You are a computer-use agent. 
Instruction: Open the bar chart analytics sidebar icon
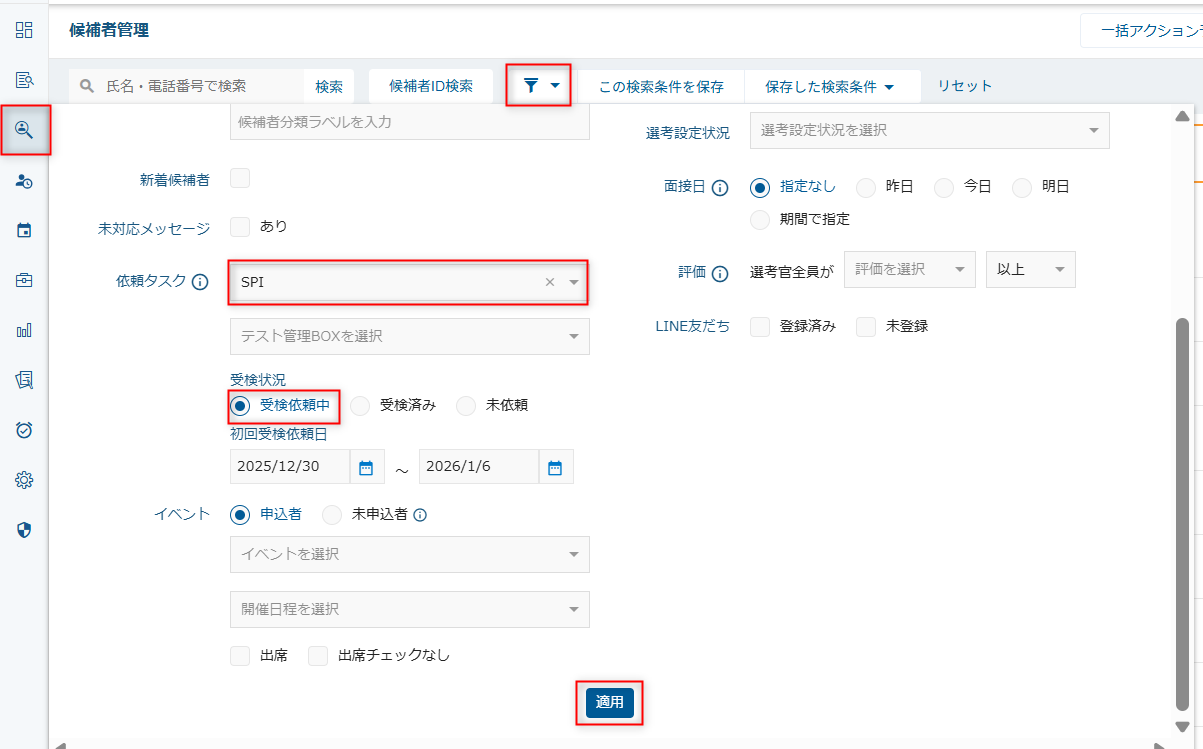(24, 330)
